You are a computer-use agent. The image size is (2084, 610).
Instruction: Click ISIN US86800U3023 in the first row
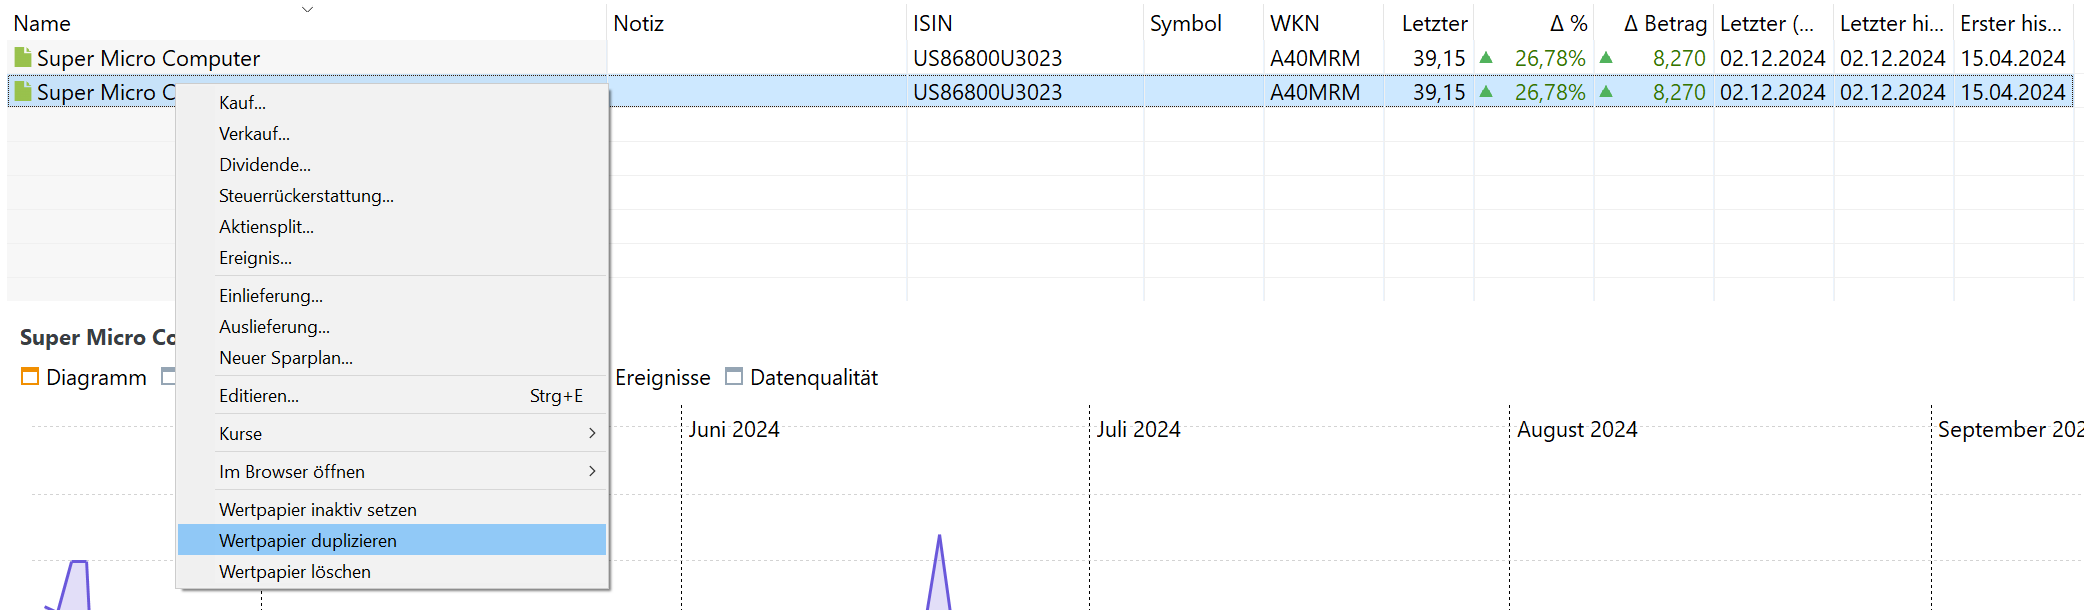click(x=987, y=59)
